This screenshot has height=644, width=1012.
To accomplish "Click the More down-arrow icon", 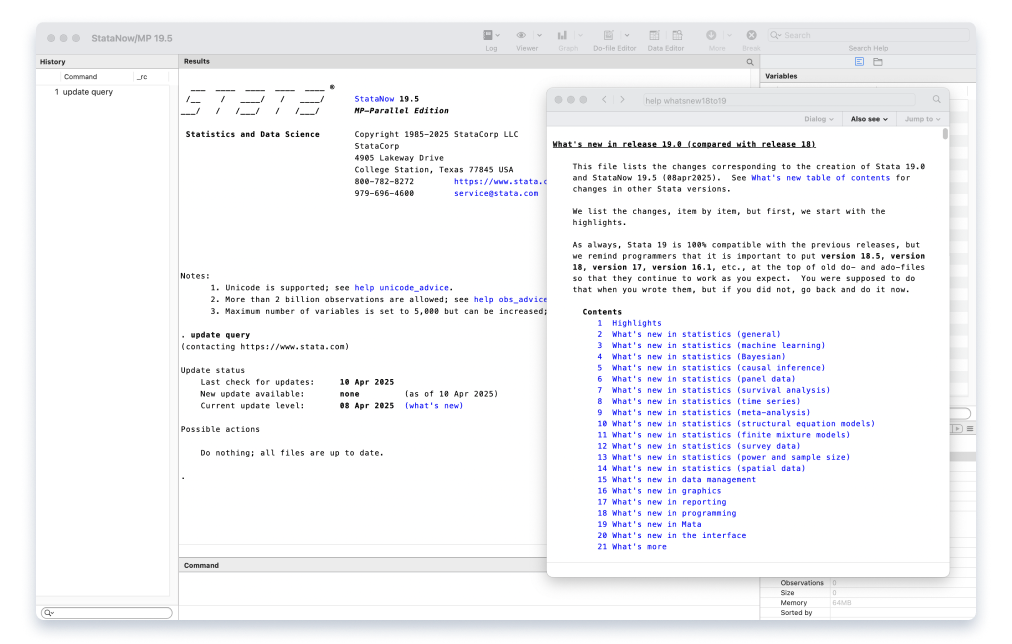I will (711, 35).
